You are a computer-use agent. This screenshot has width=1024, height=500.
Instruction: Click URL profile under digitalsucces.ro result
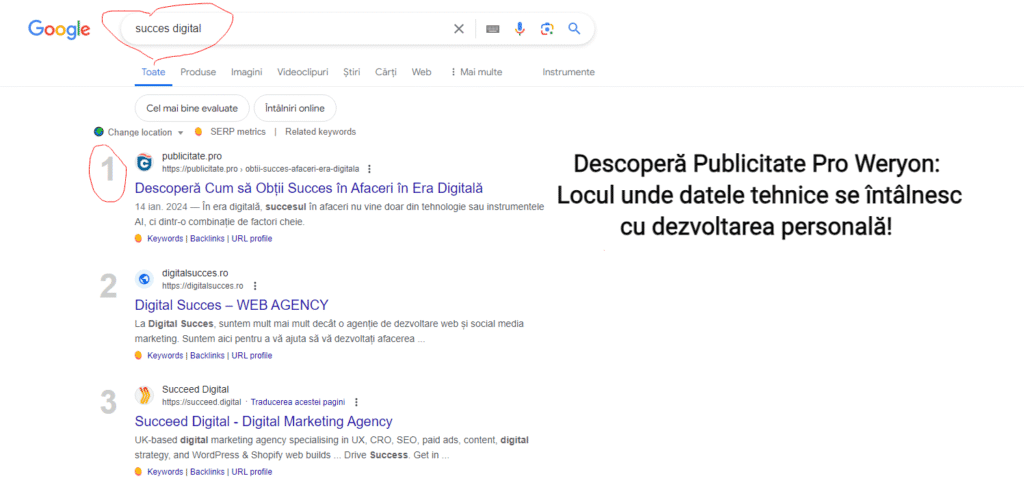(x=251, y=356)
